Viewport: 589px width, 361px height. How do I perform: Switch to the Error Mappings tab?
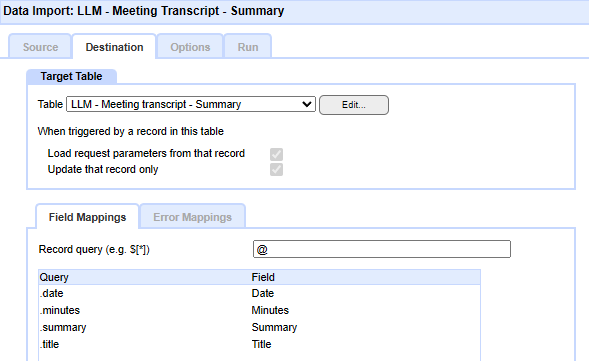point(192,217)
